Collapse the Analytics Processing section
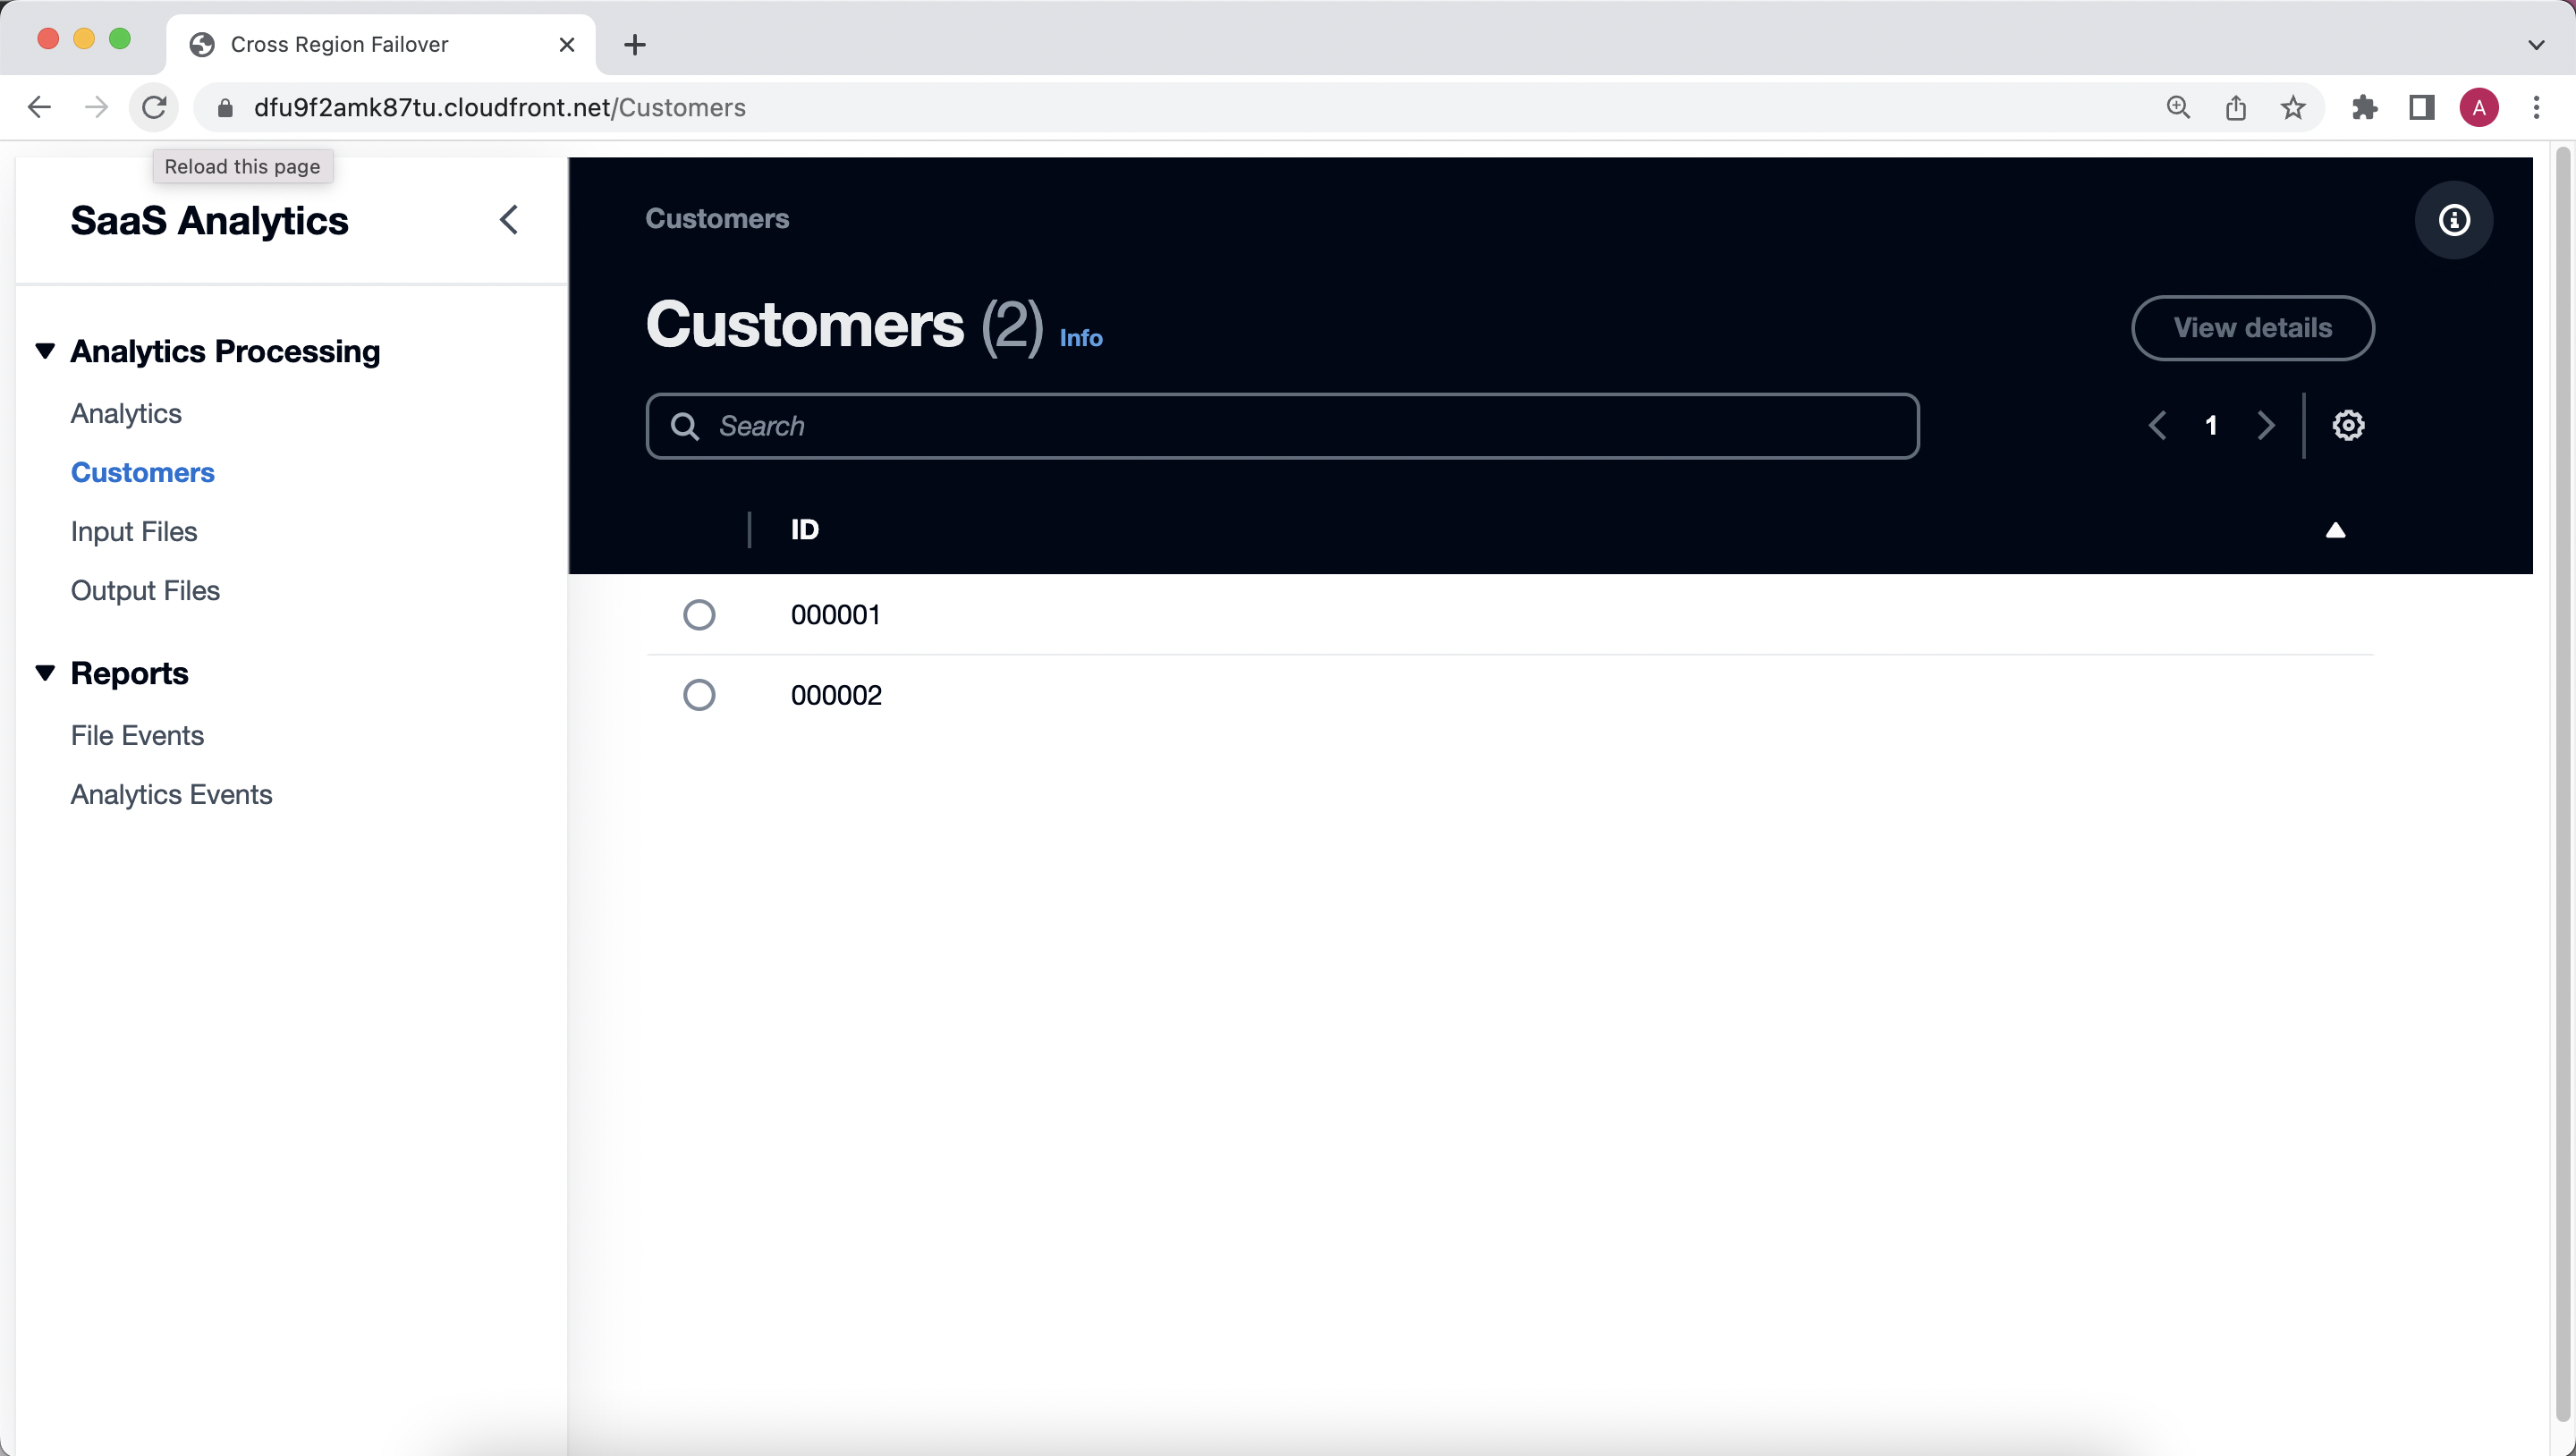This screenshot has width=2576, height=1456. [x=45, y=351]
